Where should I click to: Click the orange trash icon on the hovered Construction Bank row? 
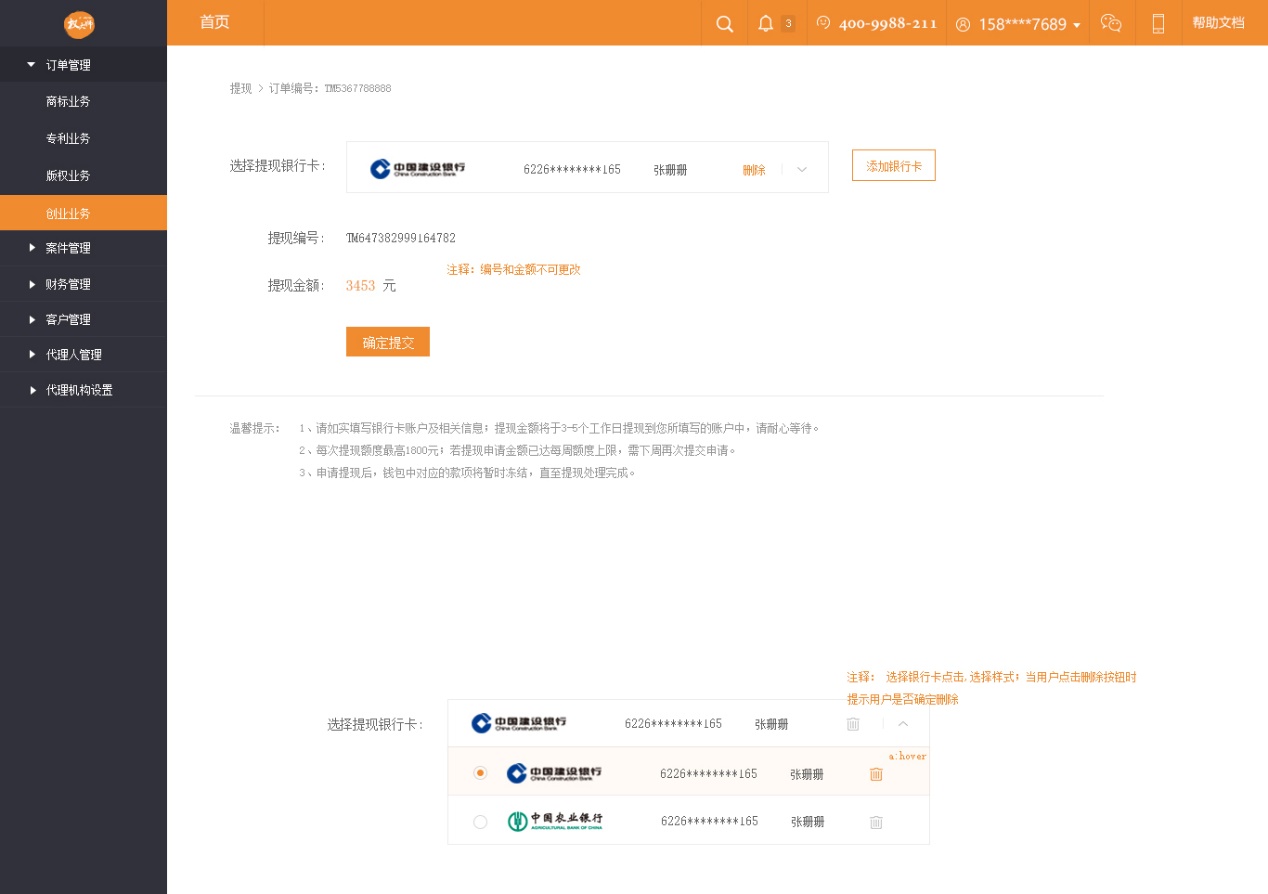[876, 773]
